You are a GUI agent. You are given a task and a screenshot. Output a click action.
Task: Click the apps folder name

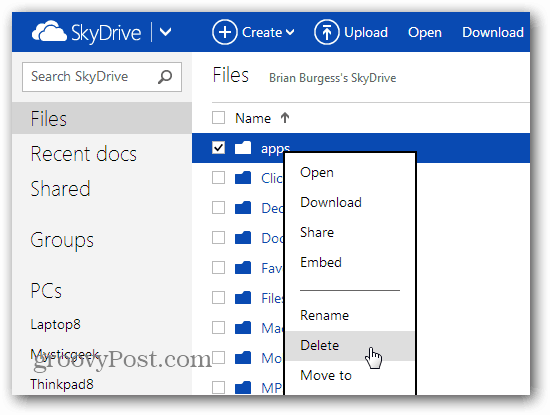click(x=275, y=149)
